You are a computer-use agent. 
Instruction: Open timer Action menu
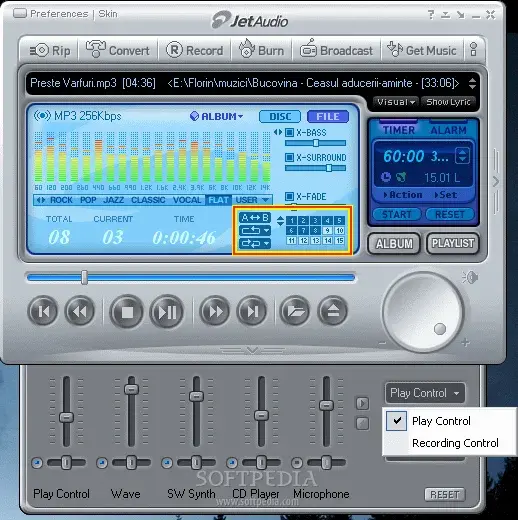[x=403, y=195]
